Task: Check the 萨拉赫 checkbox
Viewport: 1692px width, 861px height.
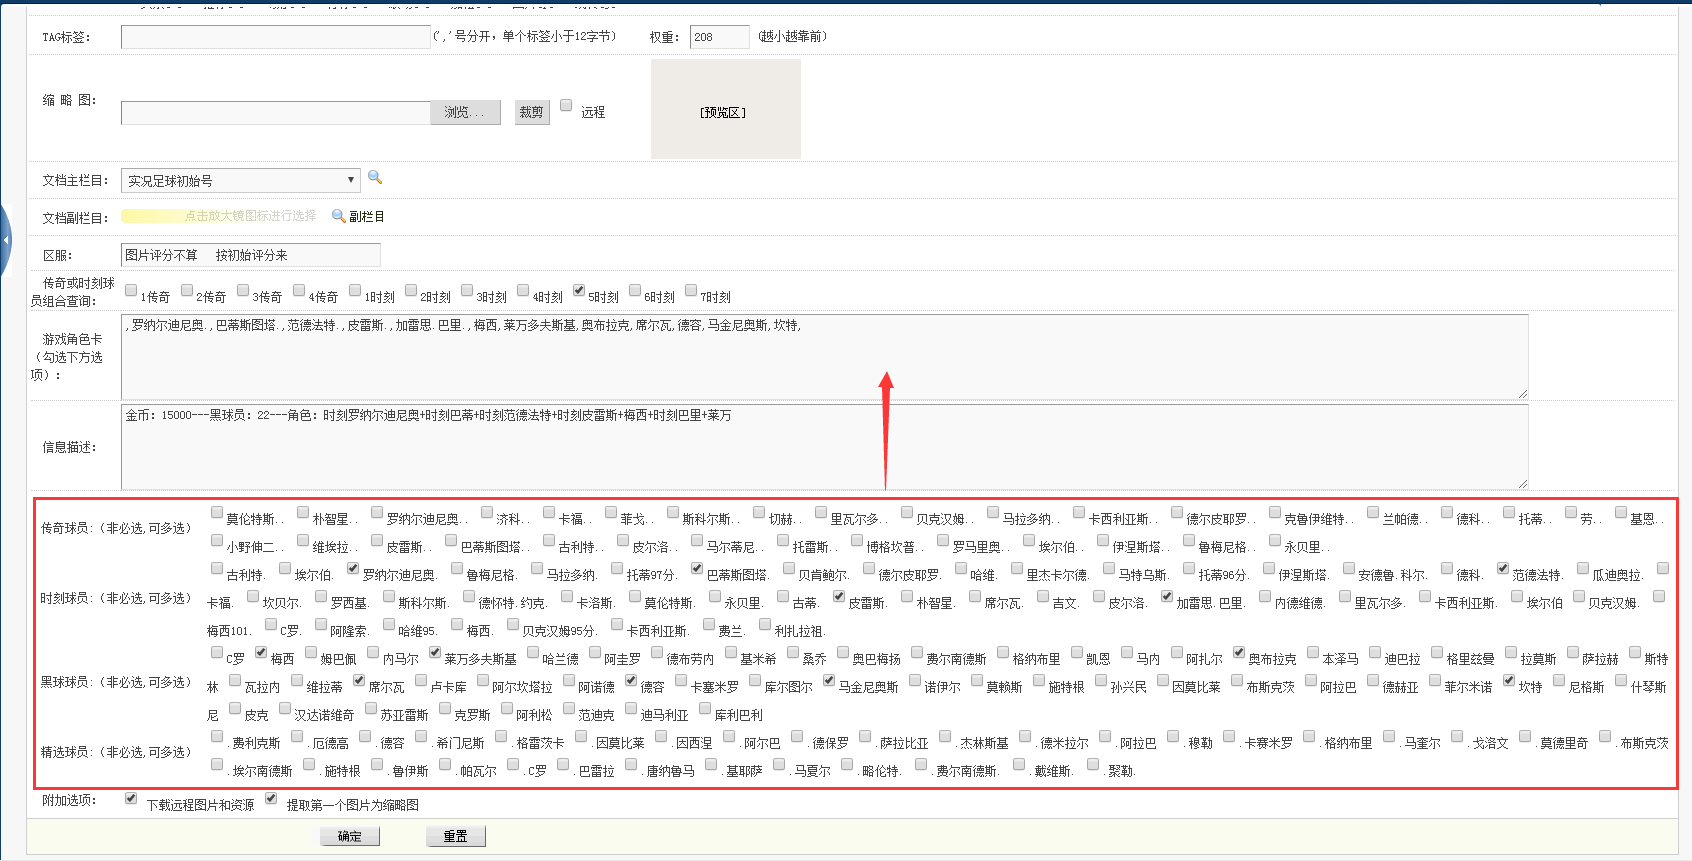Action: (1573, 652)
